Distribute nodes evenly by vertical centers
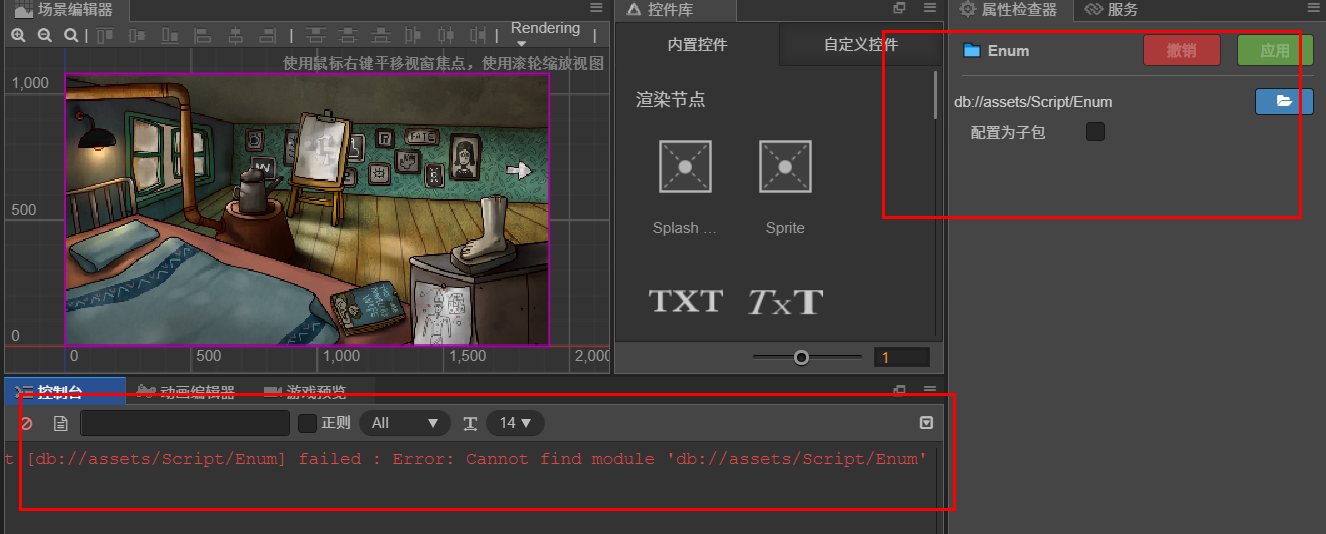Screen dimensions: 1326x534 pos(348,35)
